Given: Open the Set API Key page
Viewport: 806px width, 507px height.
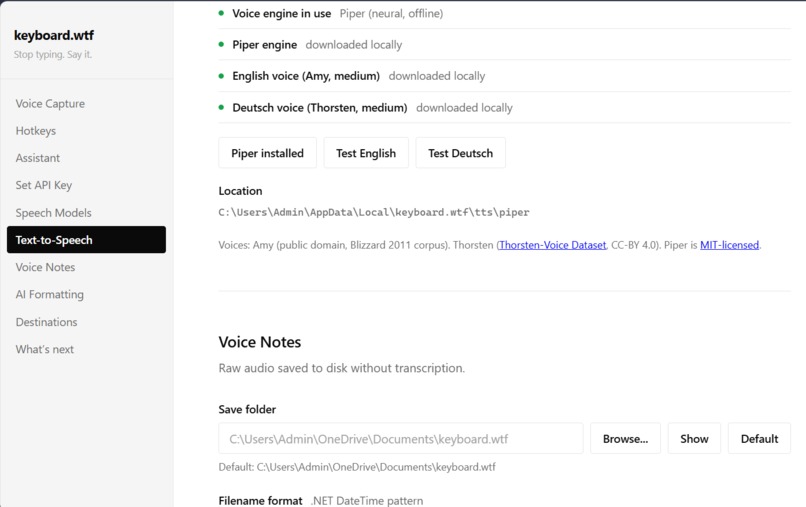Looking at the screenshot, I should [44, 185].
